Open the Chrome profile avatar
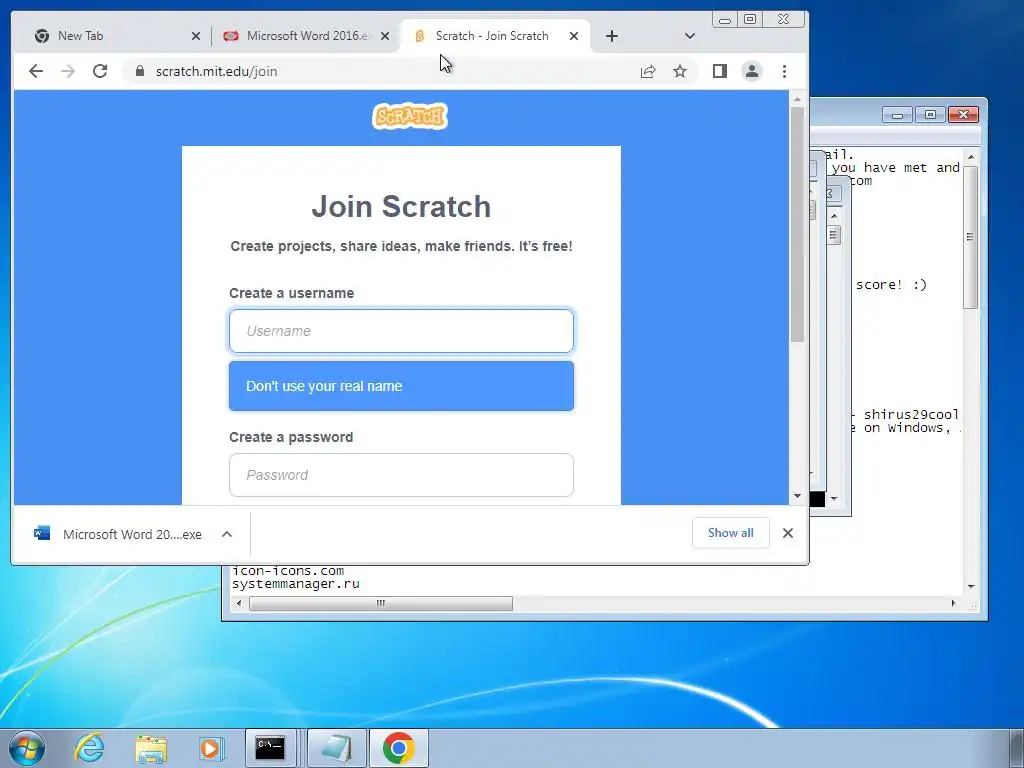 [x=752, y=71]
